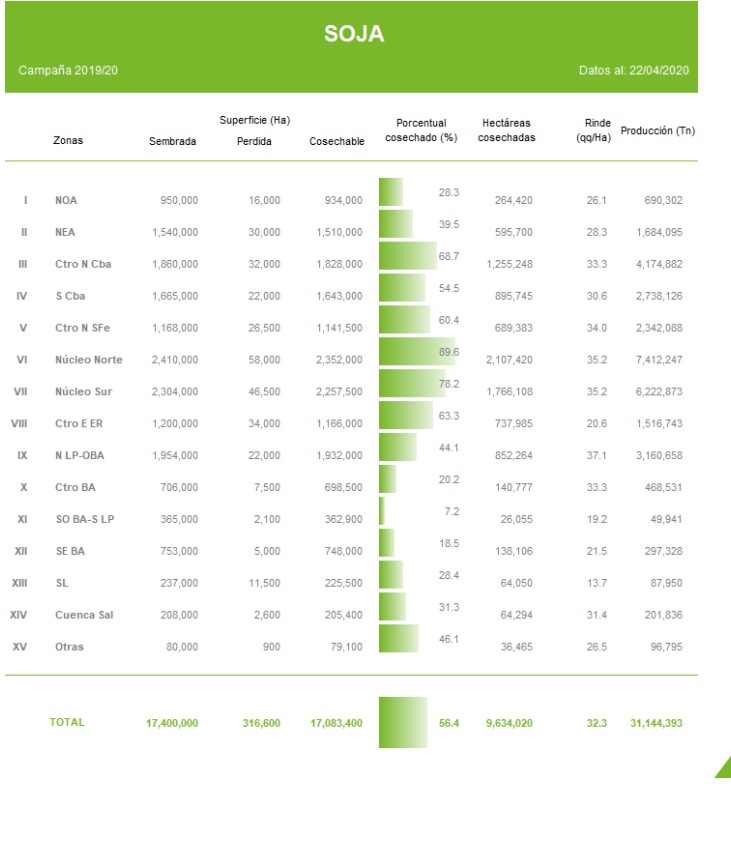The width and height of the screenshot is (731, 844).
Task: Click the Núcleo Norte progress bar at 89.6
Action: (x=417, y=352)
